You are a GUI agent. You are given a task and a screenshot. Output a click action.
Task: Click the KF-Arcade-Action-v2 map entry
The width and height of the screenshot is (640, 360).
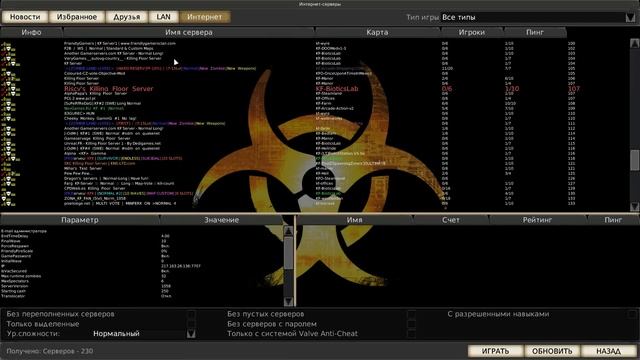point(335,109)
